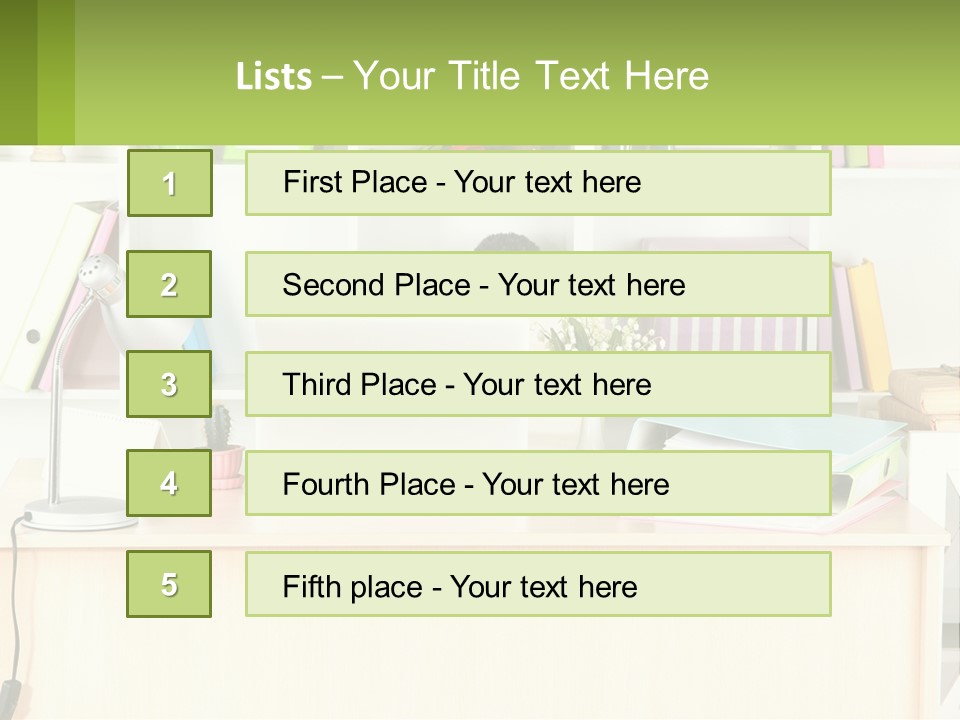Screen dimensions: 960x720
Task: Select the number 2 green box
Action: [x=169, y=284]
